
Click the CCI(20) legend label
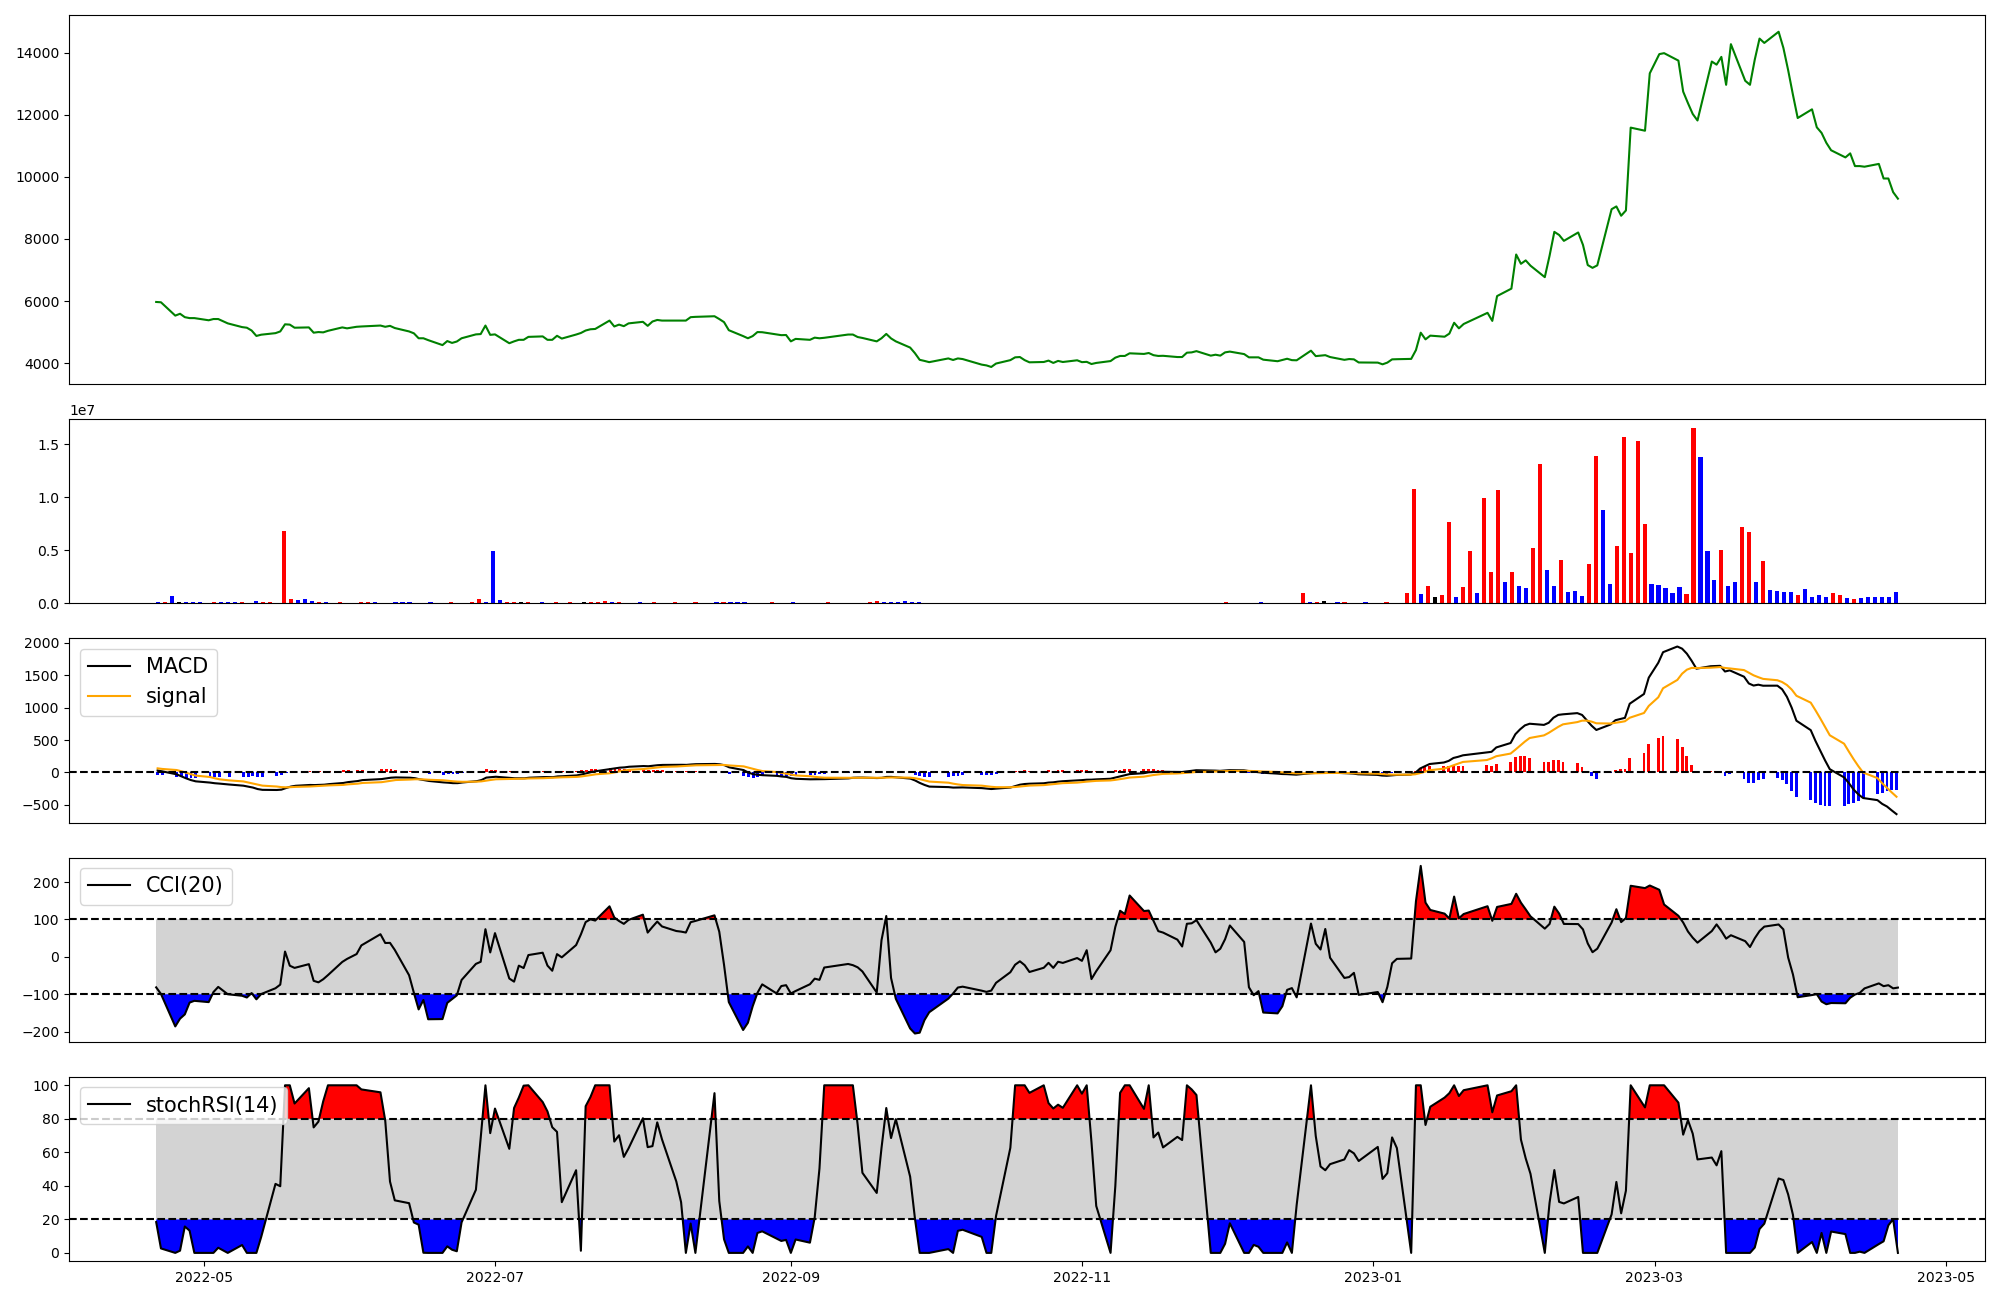183,885
